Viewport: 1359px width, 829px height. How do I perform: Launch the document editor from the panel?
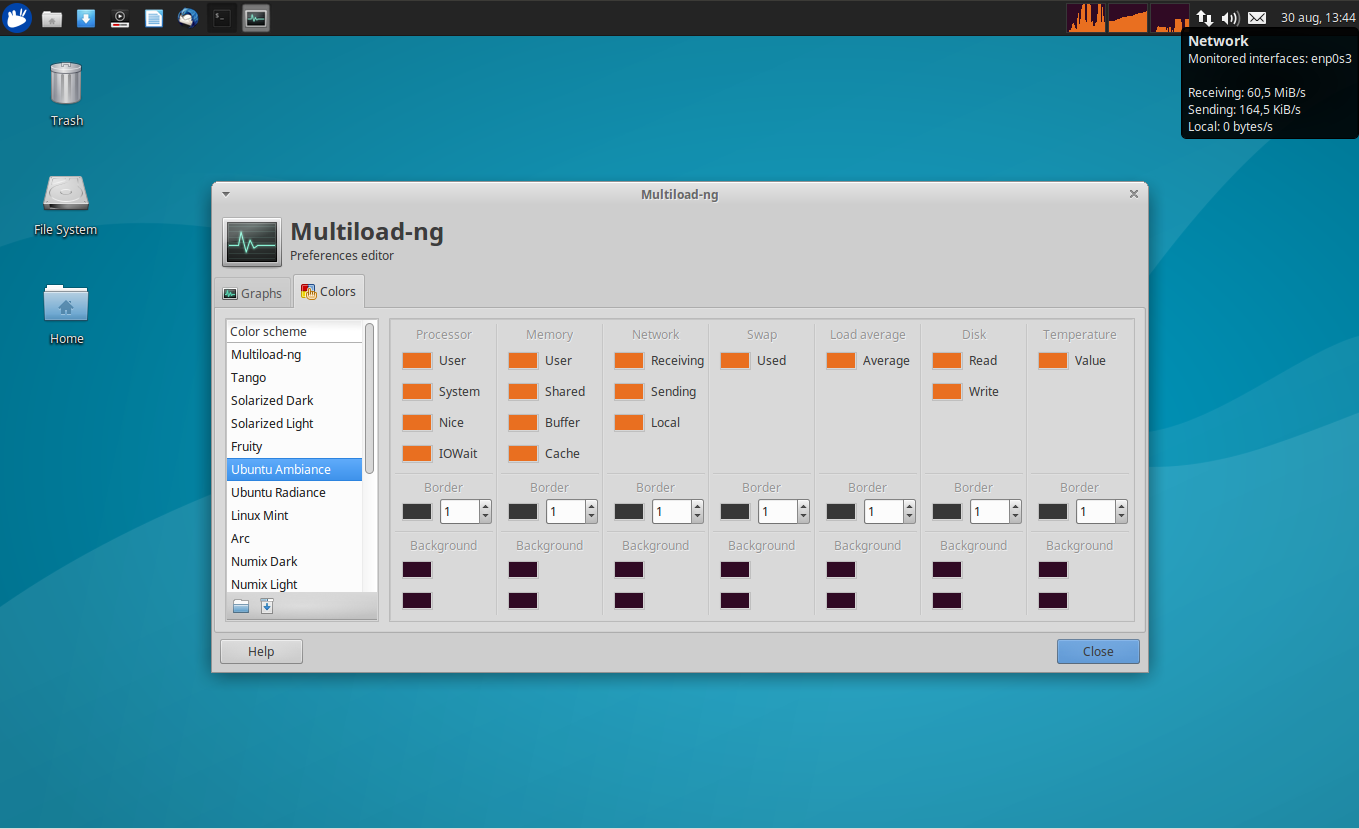(x=153, y=17)
